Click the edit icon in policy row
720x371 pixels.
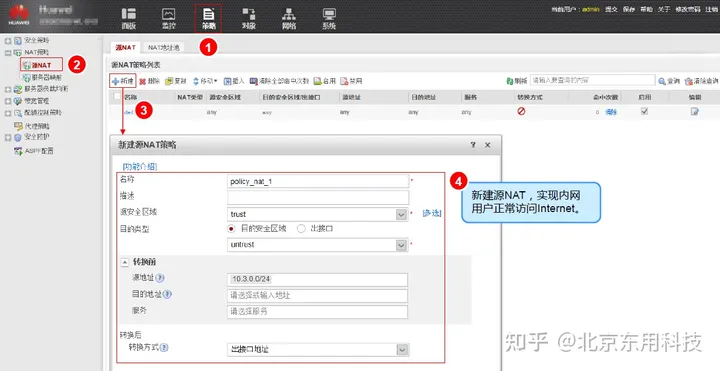pyautogui.click(x=694, y=111)
